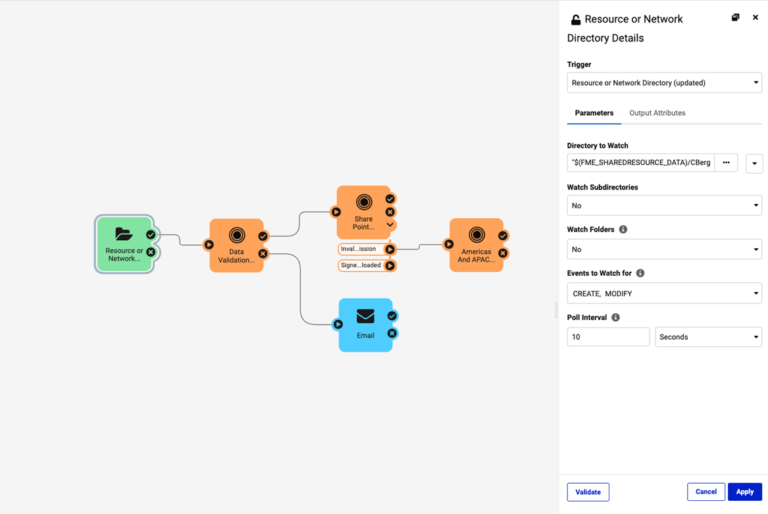This screenshot has width=768, height=514.
Task: Select the Data Validation workspace node
Action: (236, 245)
